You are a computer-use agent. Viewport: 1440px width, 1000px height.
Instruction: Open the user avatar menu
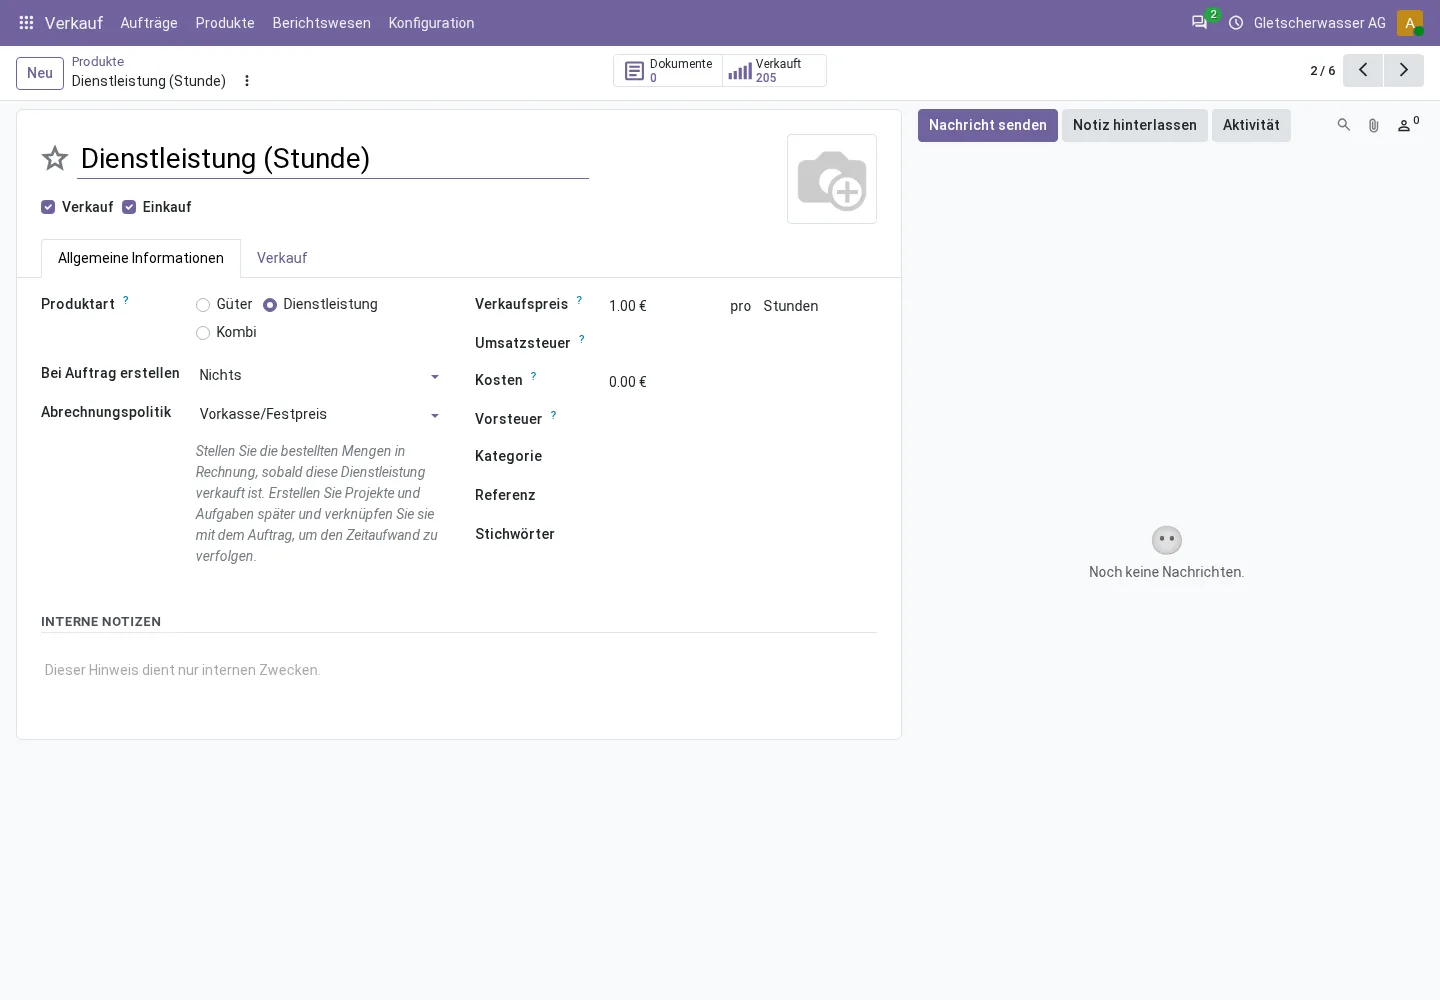(1410, 23)
